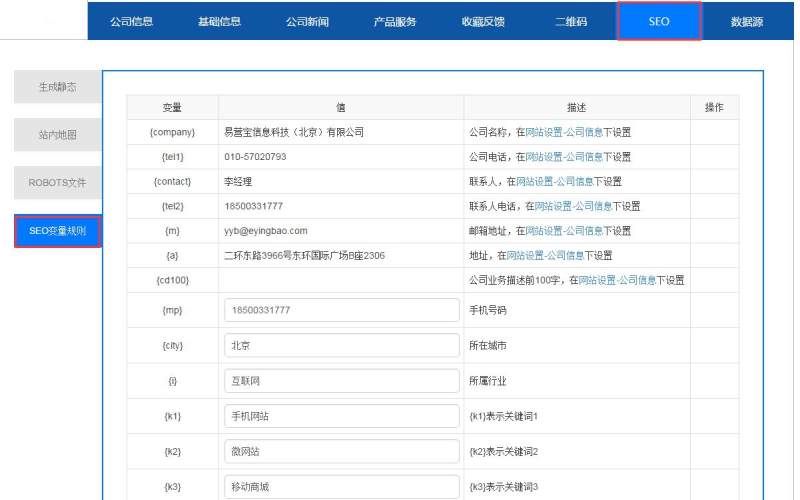
Task: Open the 公司信息 navigation tab
Action: (x=131, y=21)
